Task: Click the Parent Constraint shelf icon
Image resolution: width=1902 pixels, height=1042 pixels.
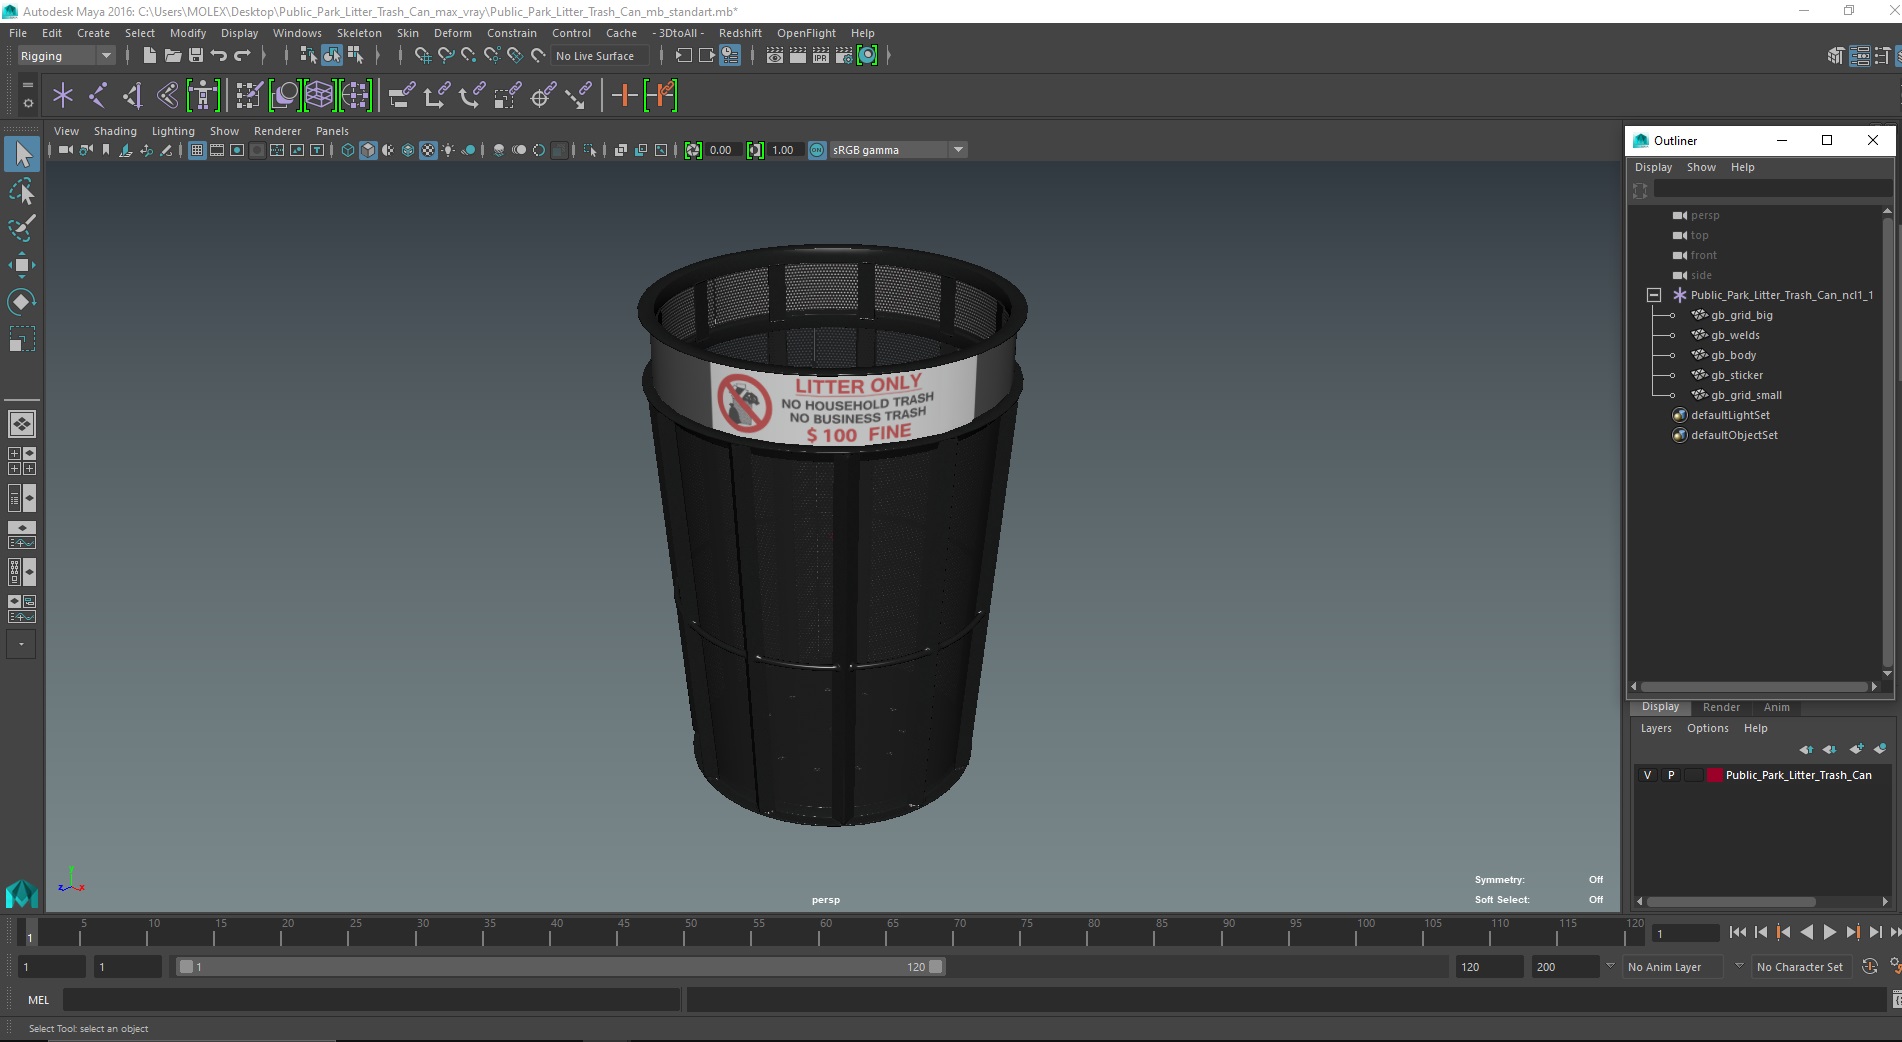Action: click(x=401, y=96)
